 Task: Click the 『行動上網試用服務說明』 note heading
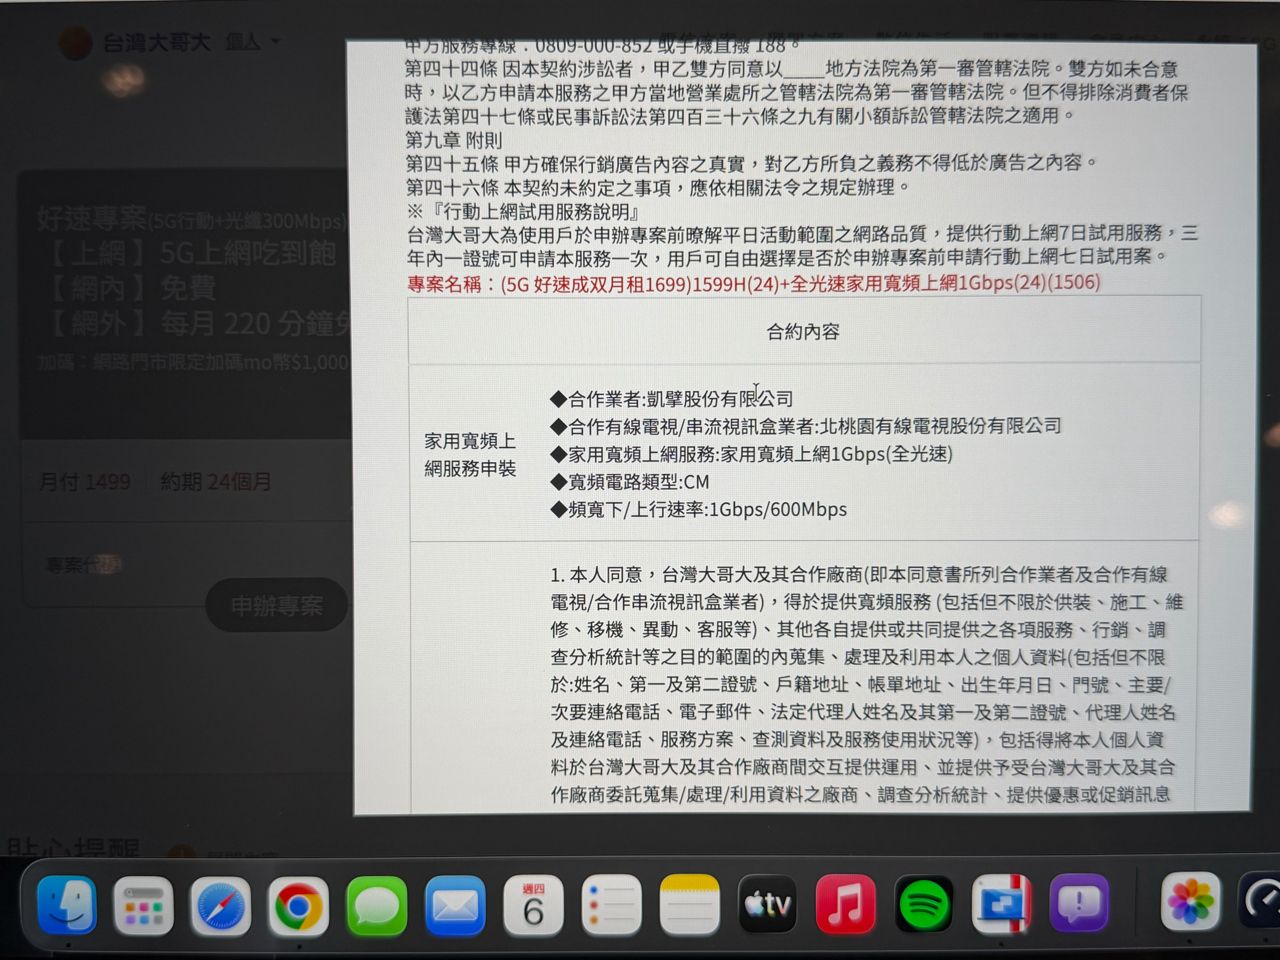point(523,211)
